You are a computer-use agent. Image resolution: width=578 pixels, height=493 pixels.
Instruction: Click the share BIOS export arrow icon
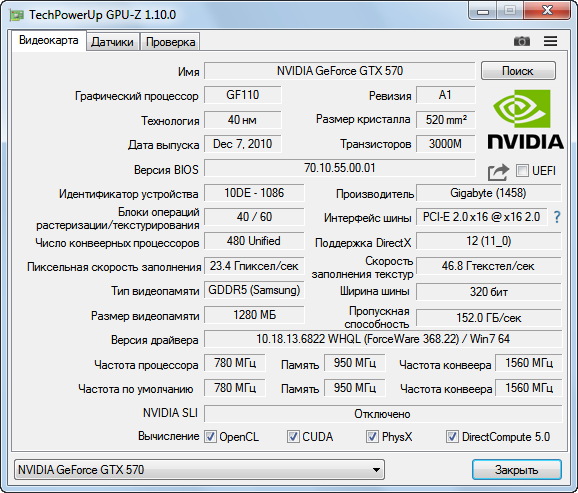click(498, 172)
